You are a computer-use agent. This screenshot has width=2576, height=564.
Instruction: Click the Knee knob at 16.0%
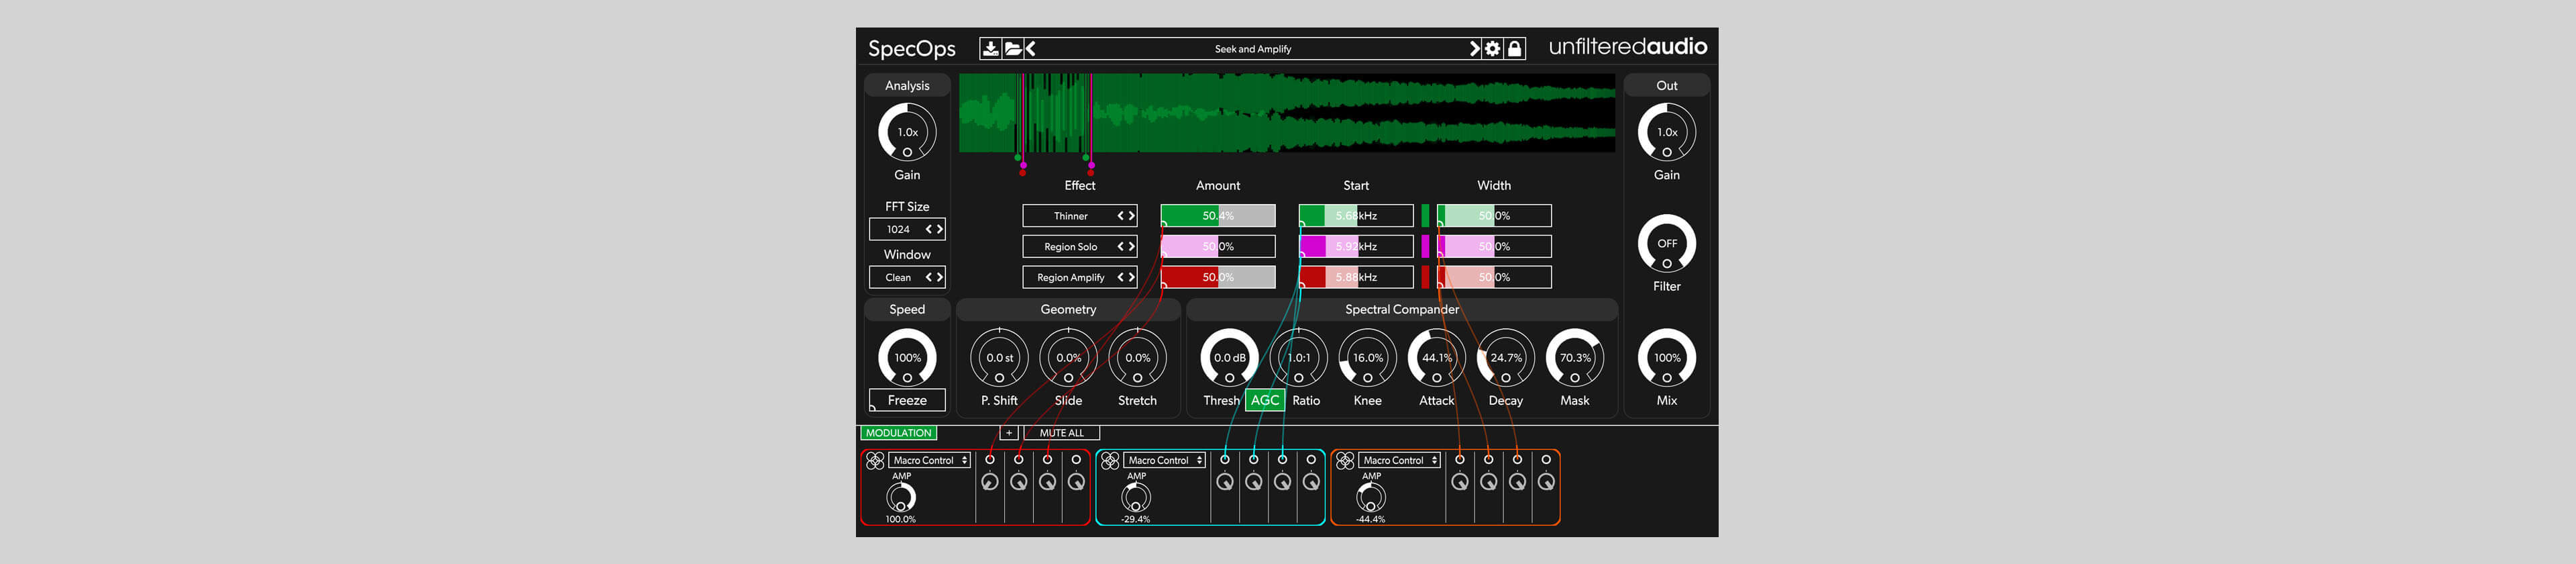tap(1367, 358)
